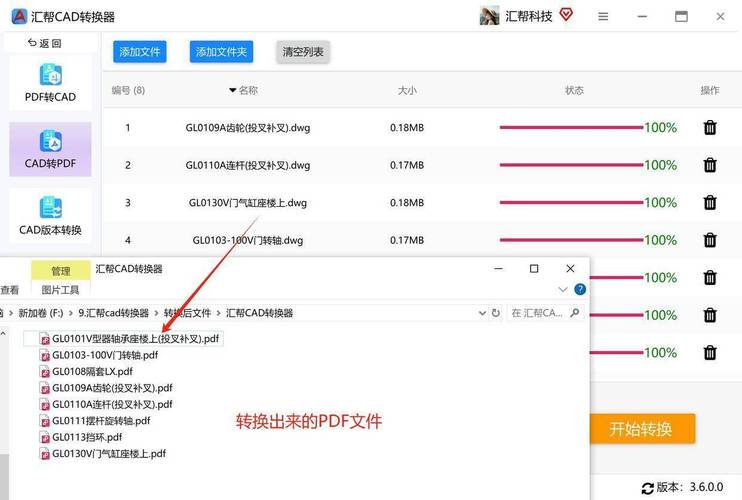Open Explorer help question mark icon
This screenshot has height=500, width=742.
pyautogui.click(x=580, y=289)
